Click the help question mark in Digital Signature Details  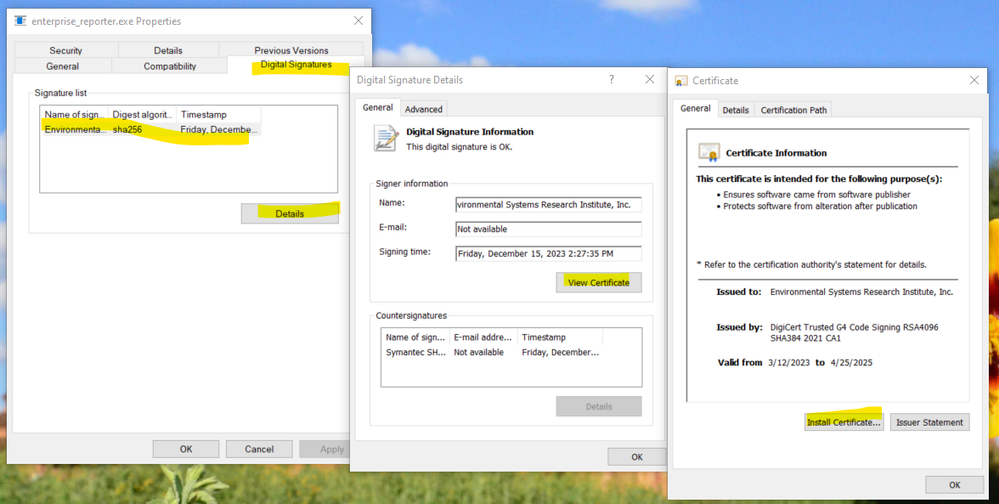pos(612,80)
